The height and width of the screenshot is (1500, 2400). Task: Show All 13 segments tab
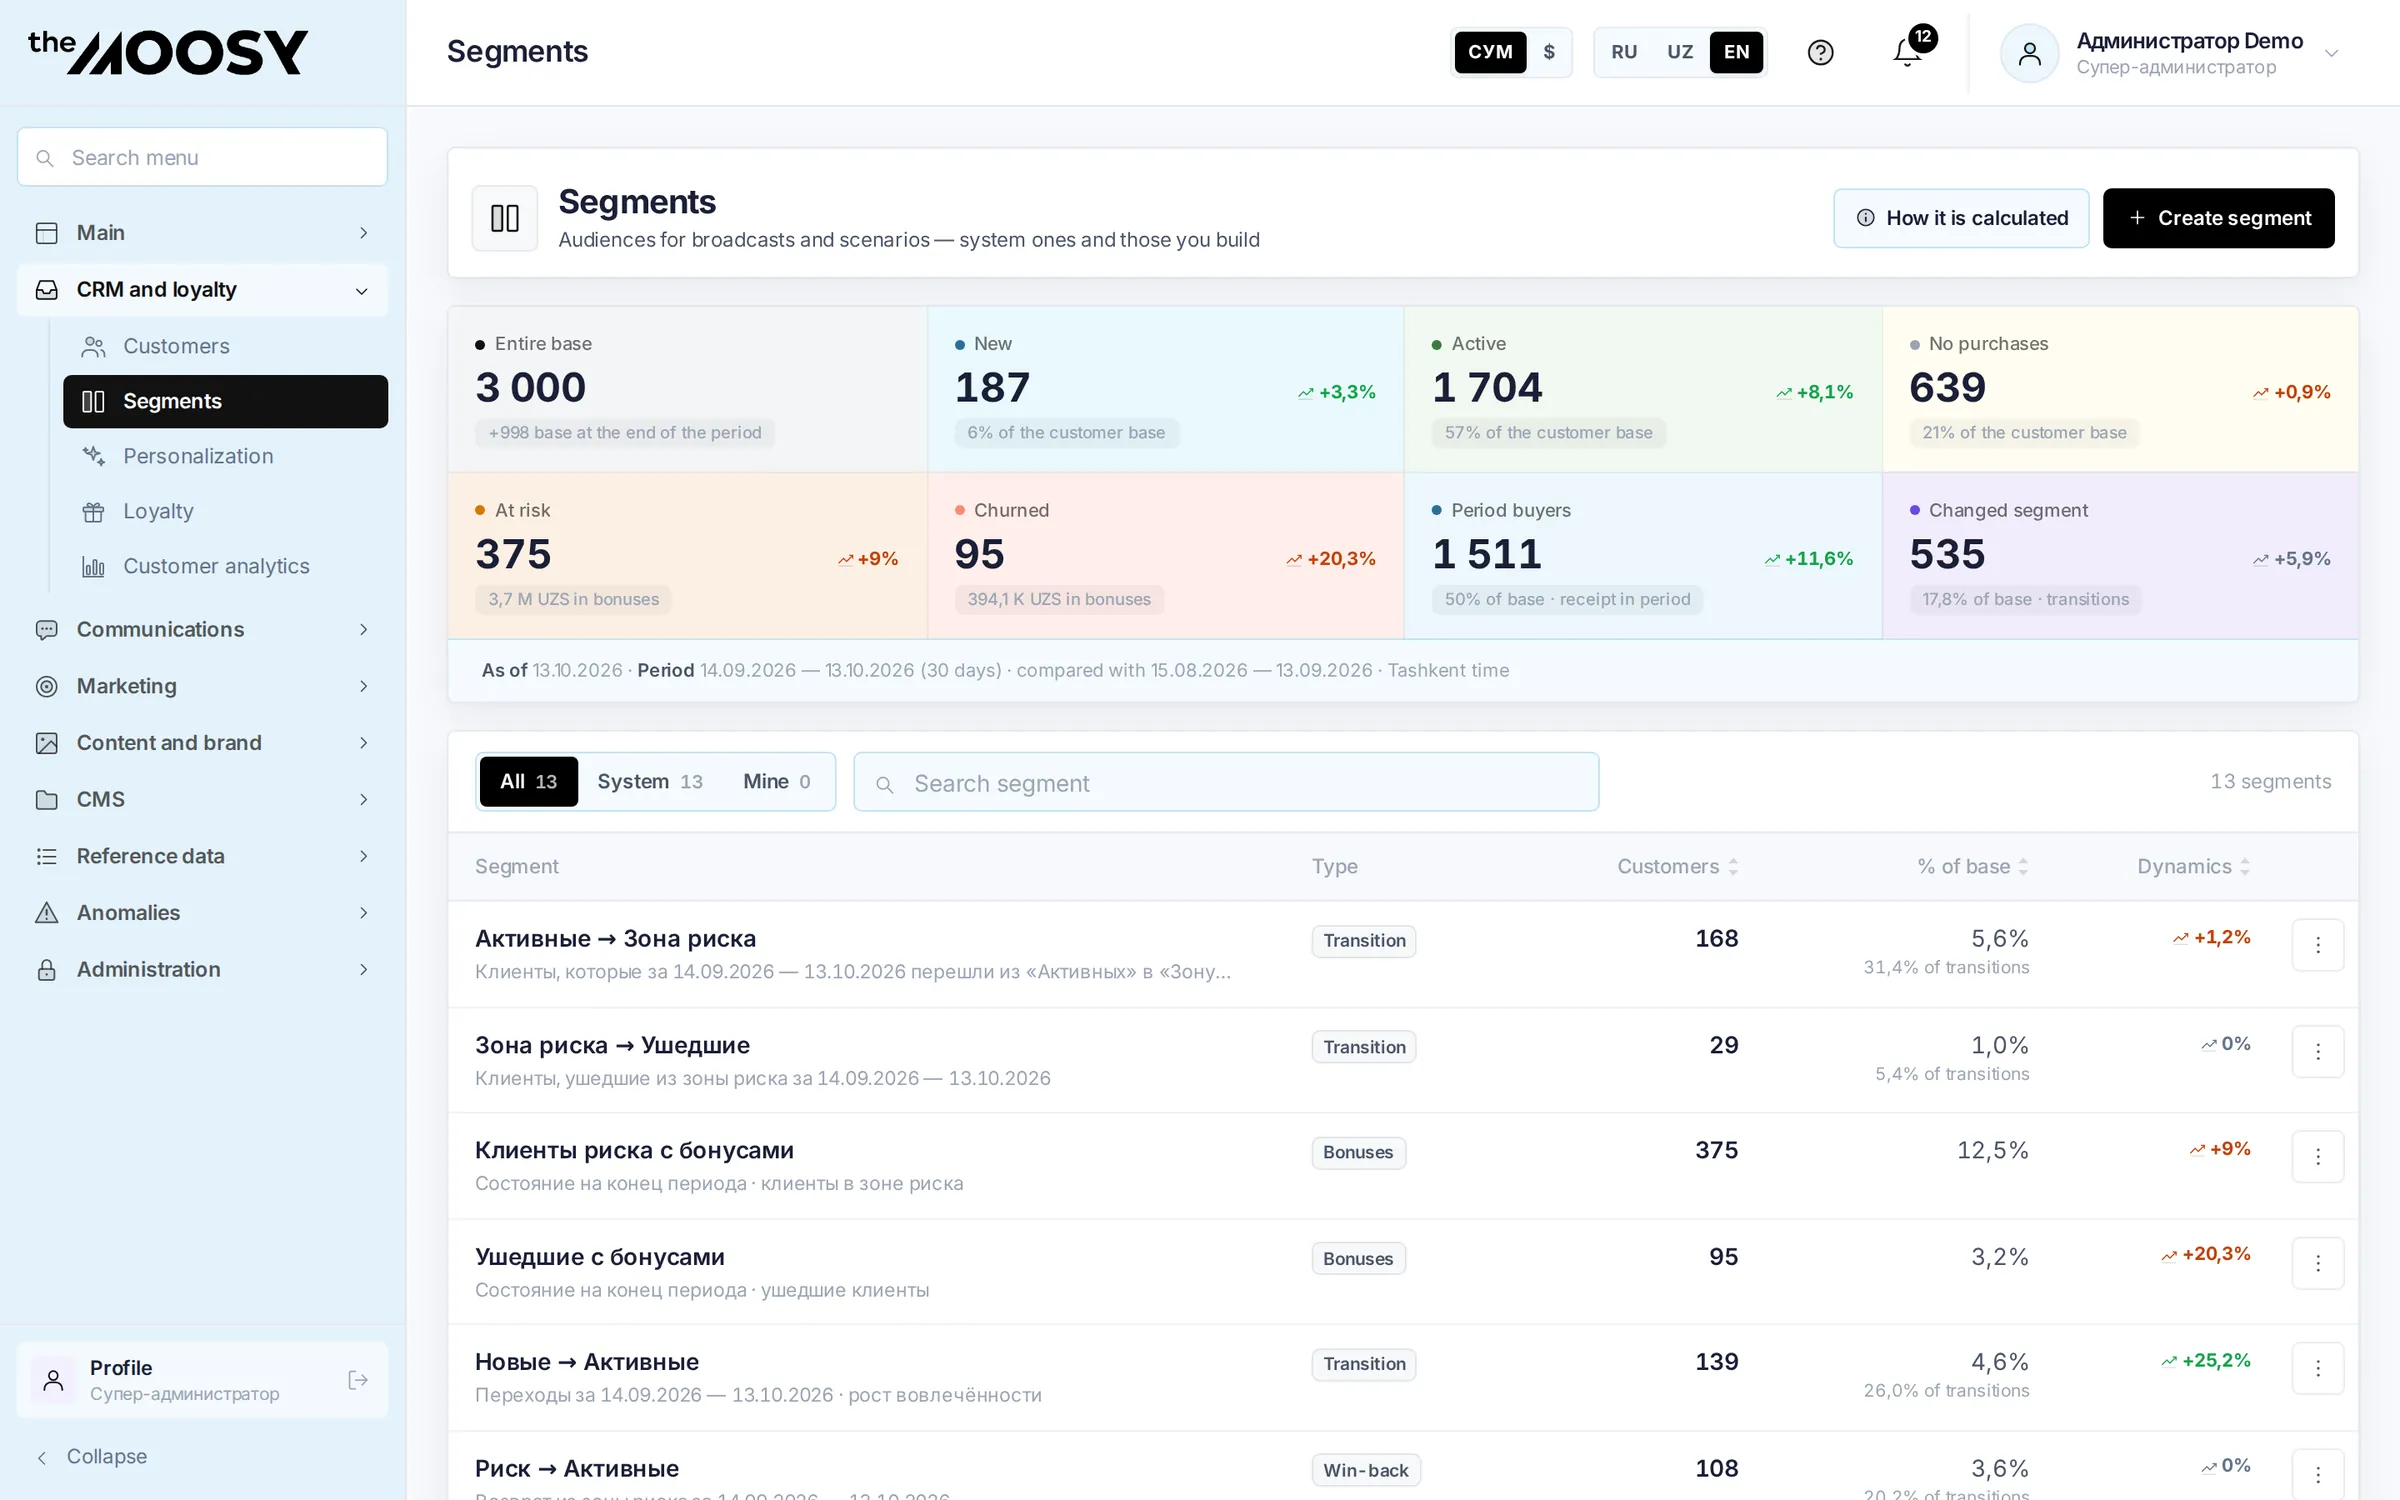point(528,781)
